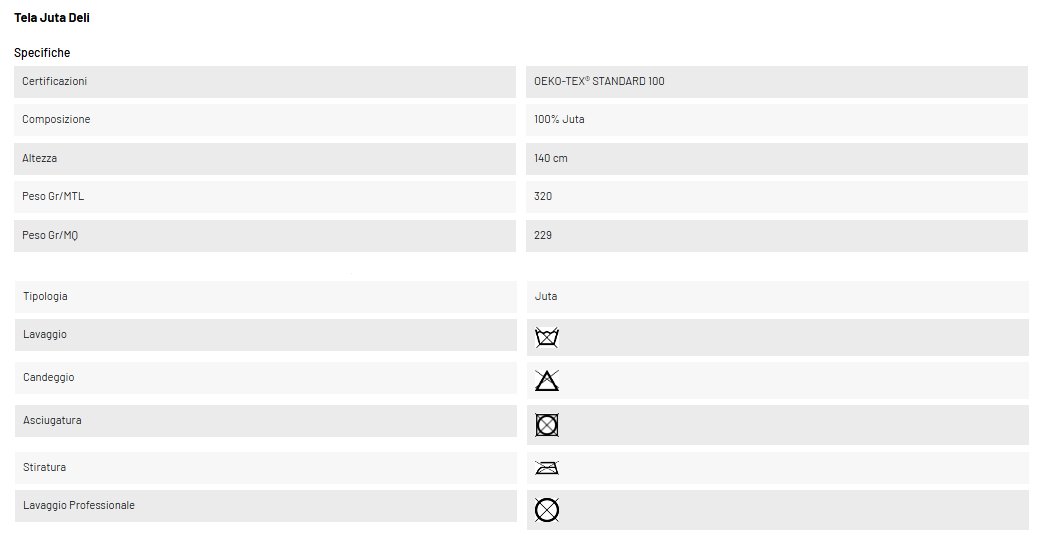Click the 320 weight value
This screenshot has width=1054, height=548.
point(543,196)
